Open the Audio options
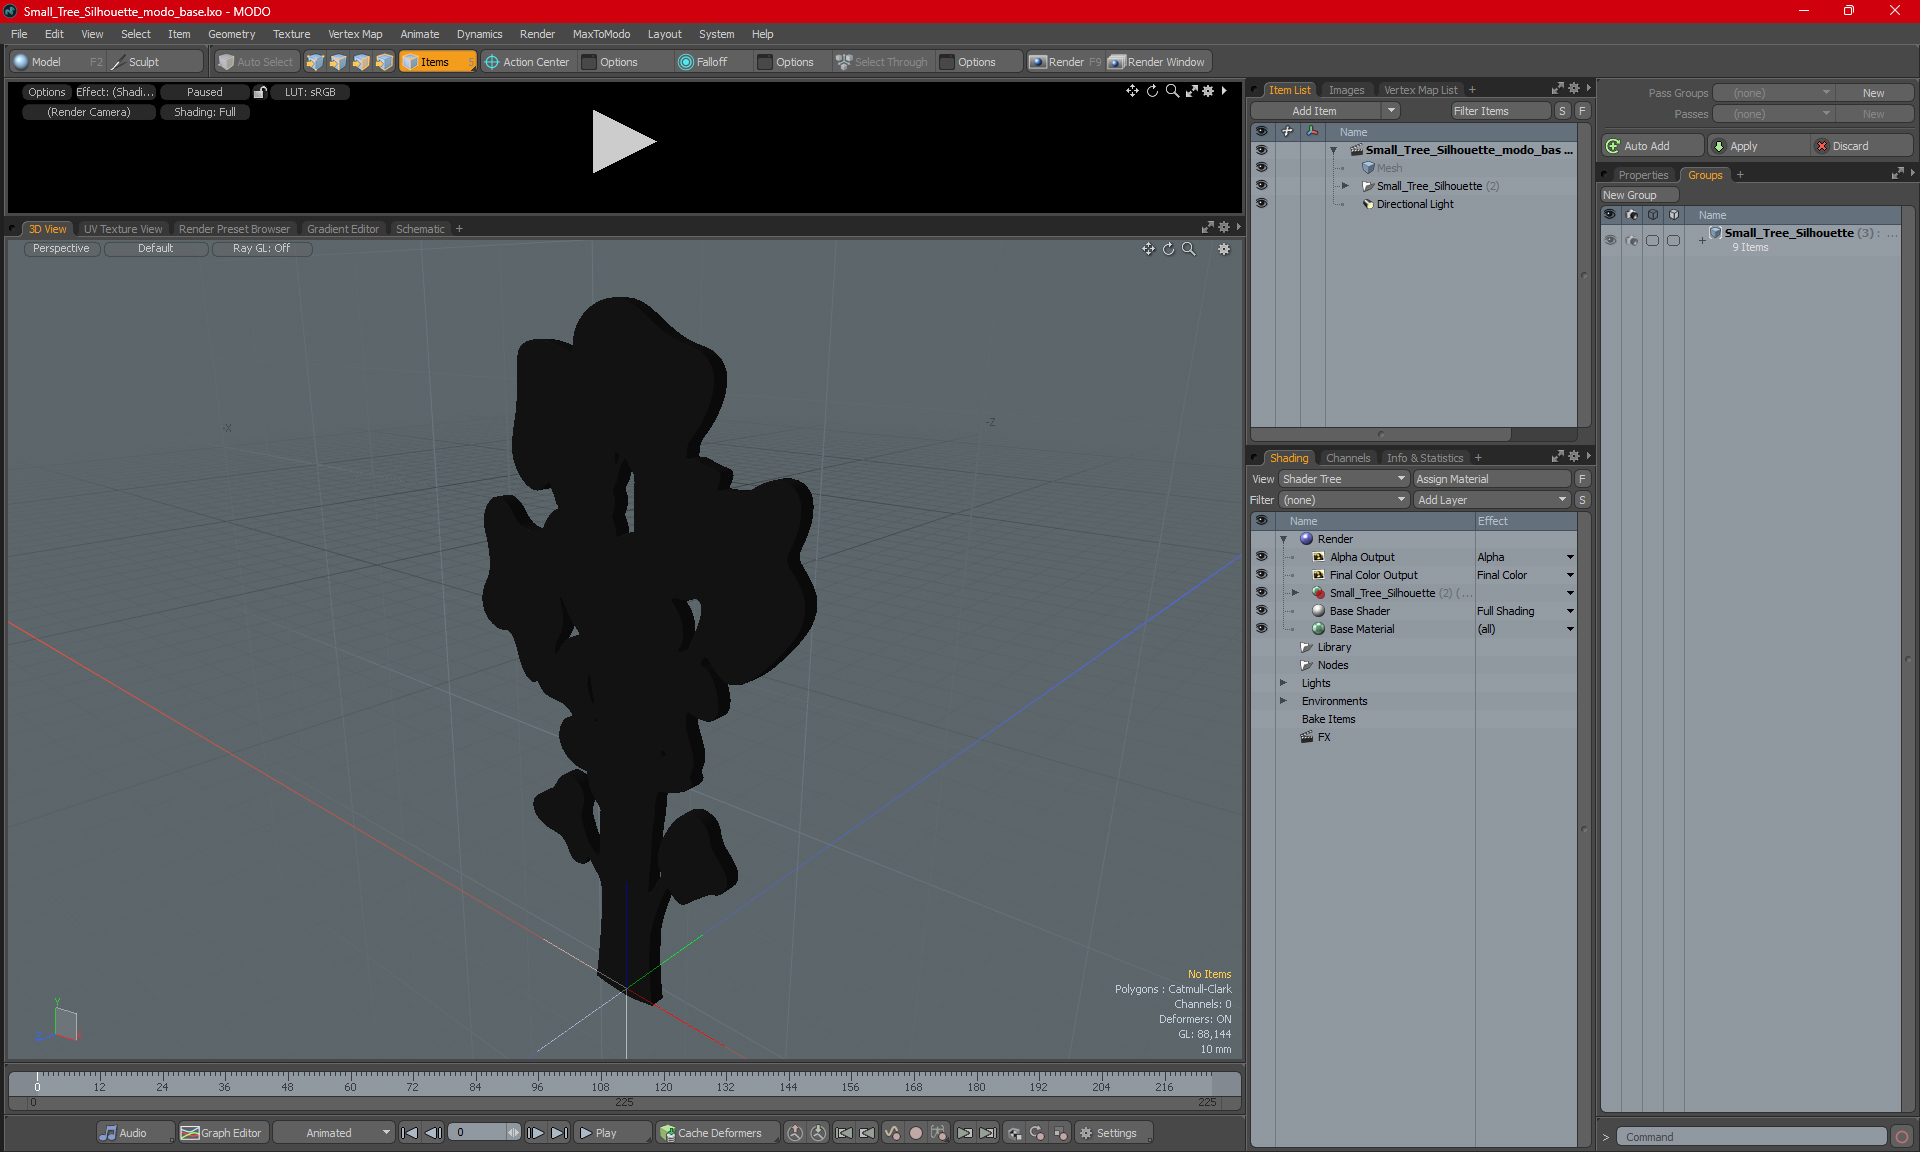Viewport: 1920px width, 1152px height. 135,1133
